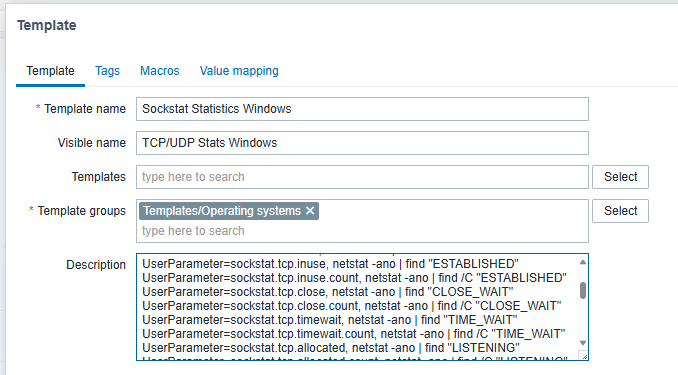
Task: Click the Visible name input field
Action: [x=362, y=143]
